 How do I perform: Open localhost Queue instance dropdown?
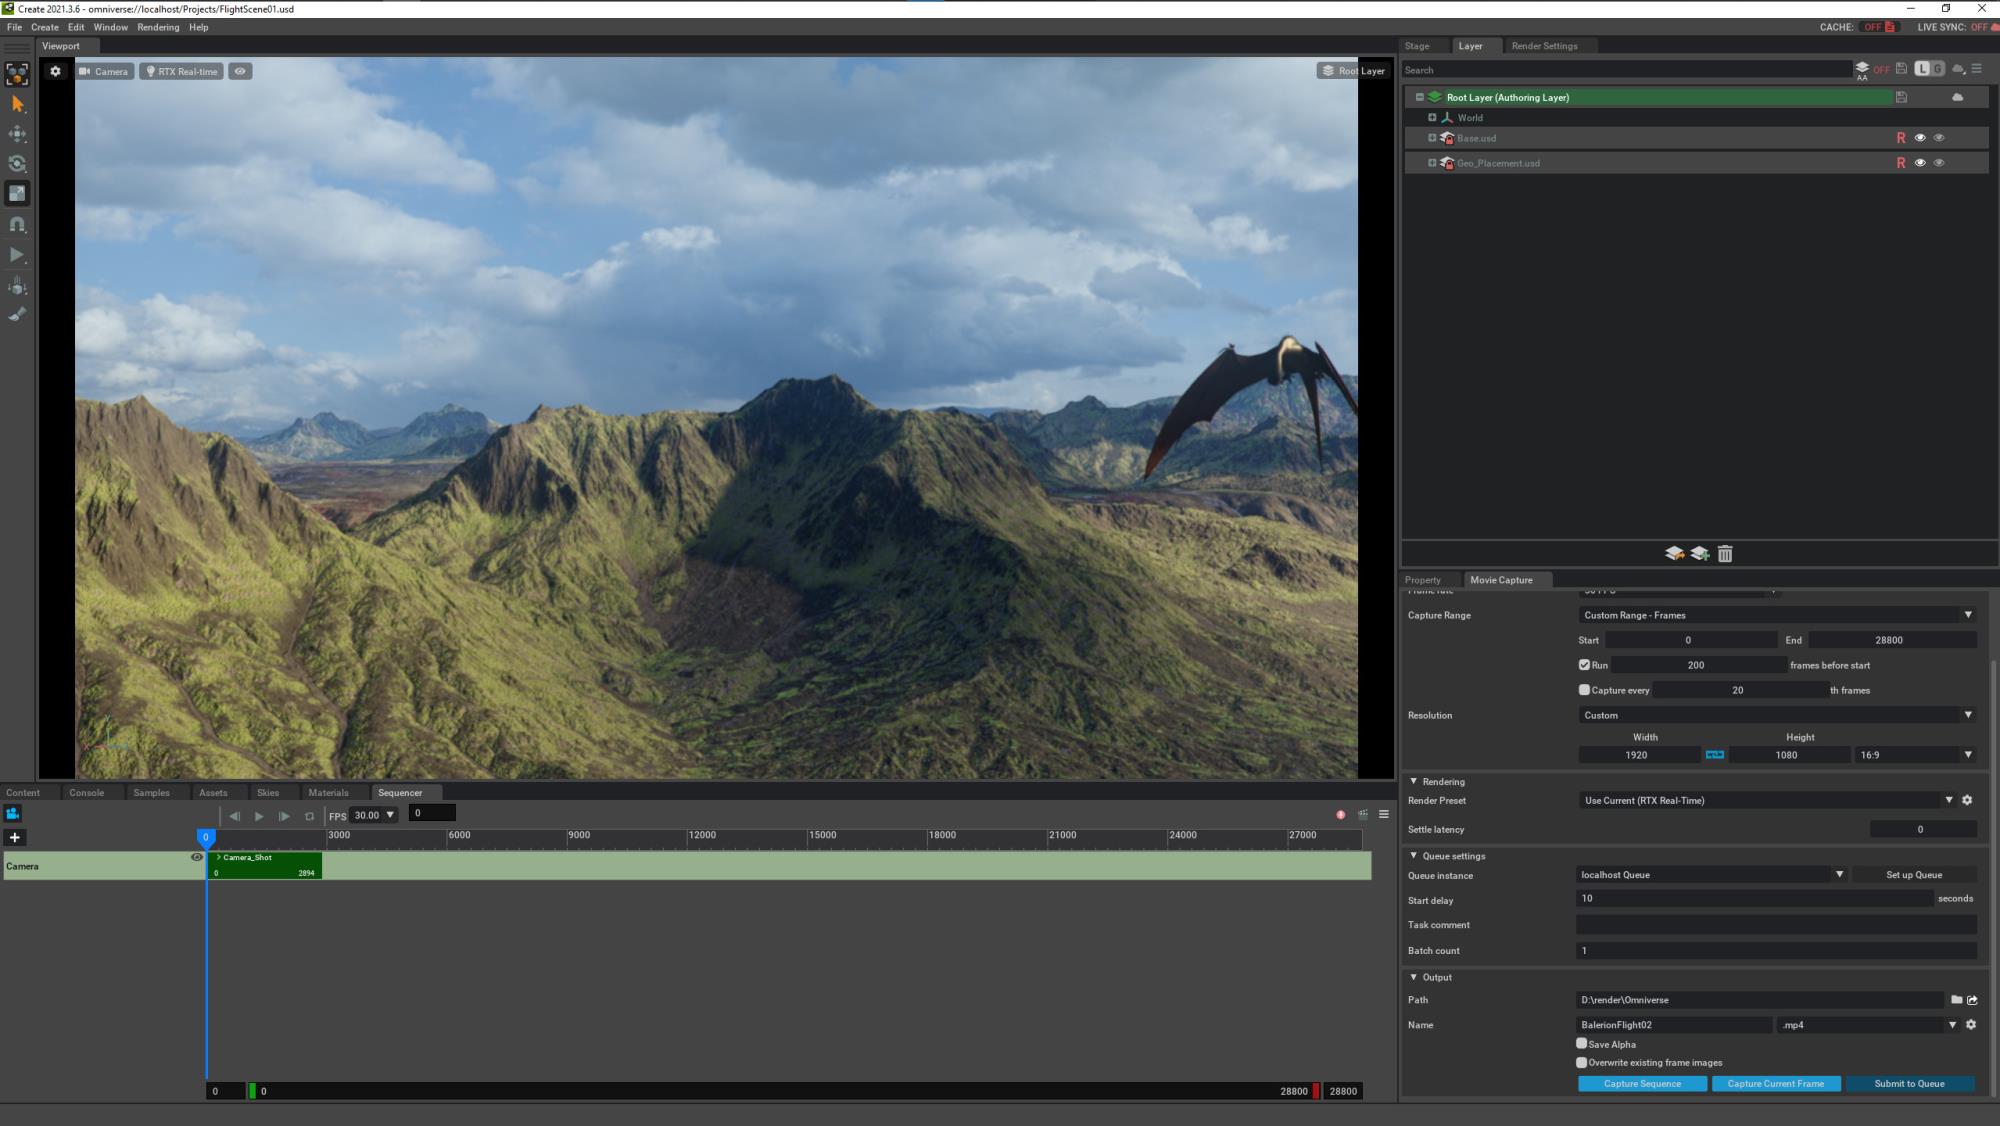[1711, 875]
